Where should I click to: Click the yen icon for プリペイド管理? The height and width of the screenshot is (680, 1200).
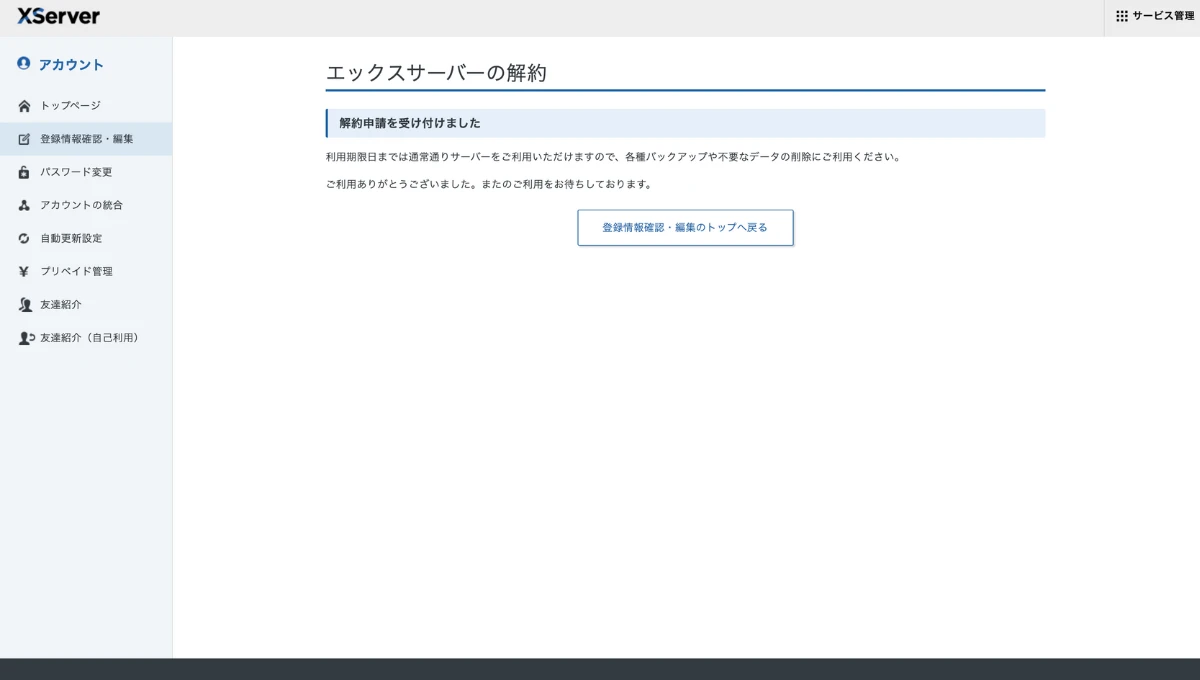25,271
